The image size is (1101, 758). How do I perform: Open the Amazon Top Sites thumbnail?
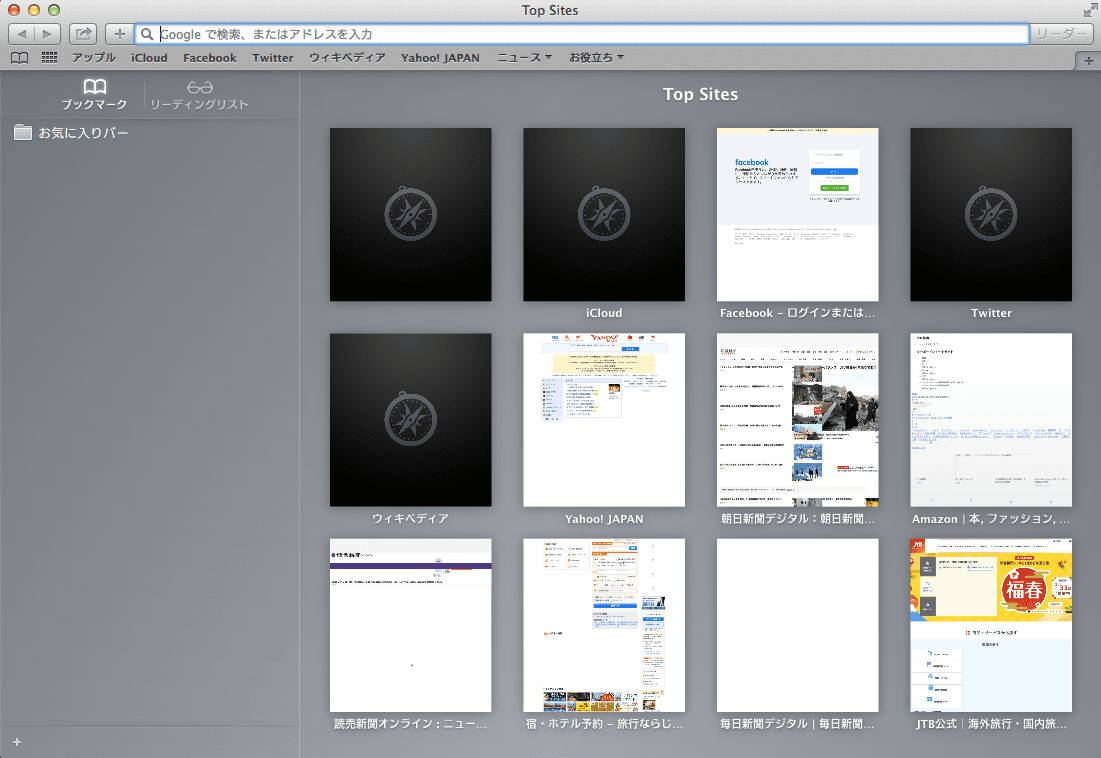(x=991, y=420)
